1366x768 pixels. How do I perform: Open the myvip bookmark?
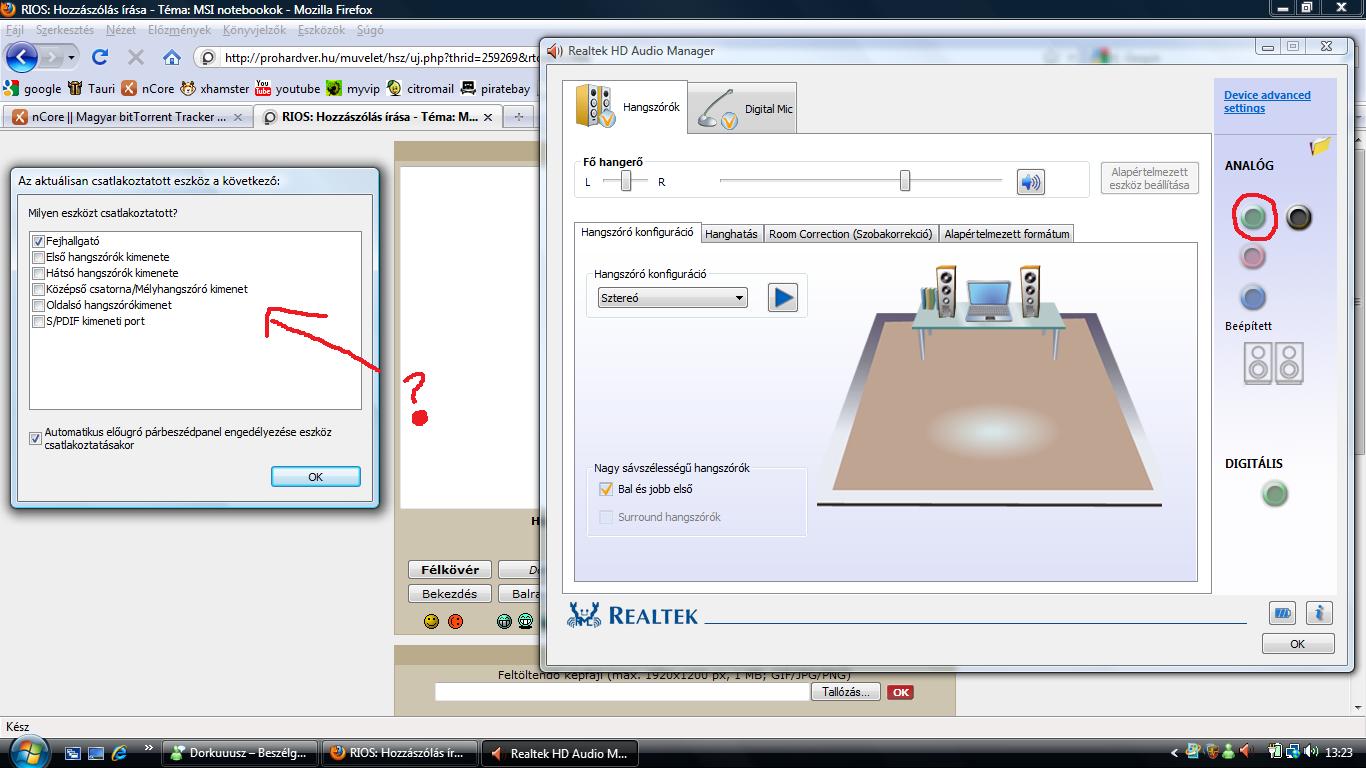tap(353, 88)
